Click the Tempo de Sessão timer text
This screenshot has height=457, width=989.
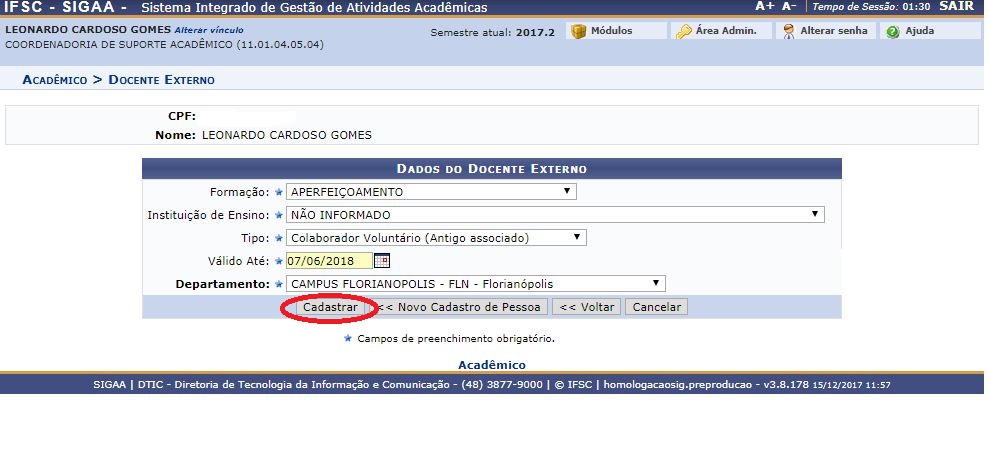point(871,6)
